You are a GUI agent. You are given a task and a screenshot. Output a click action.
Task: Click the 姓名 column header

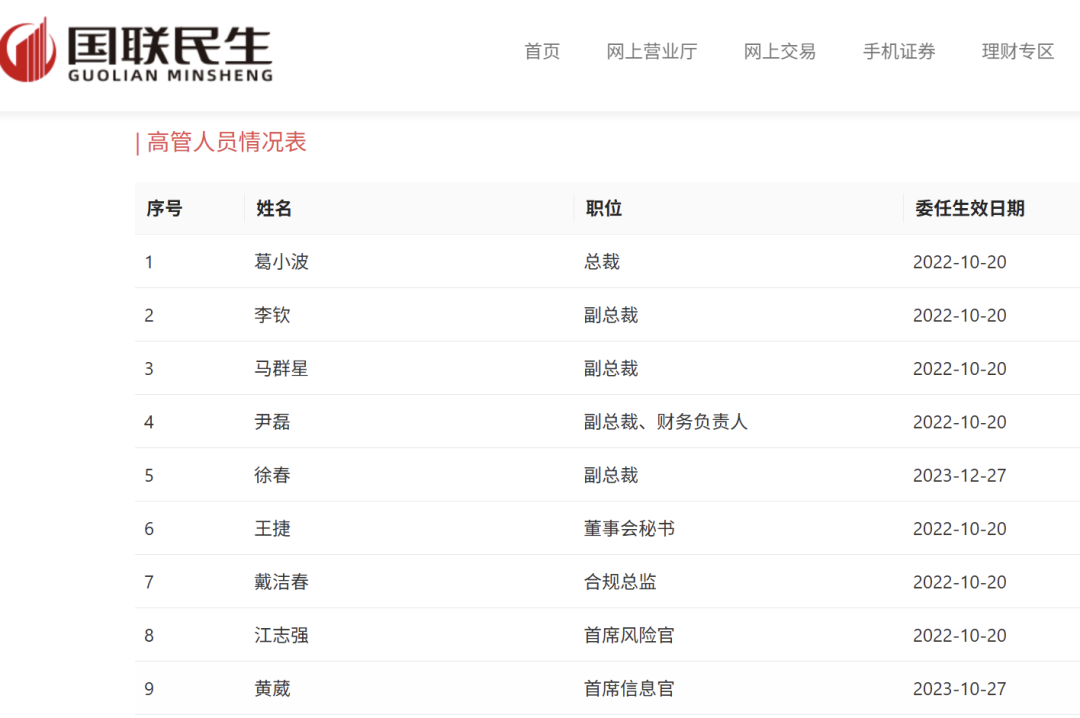pos(273,208)
